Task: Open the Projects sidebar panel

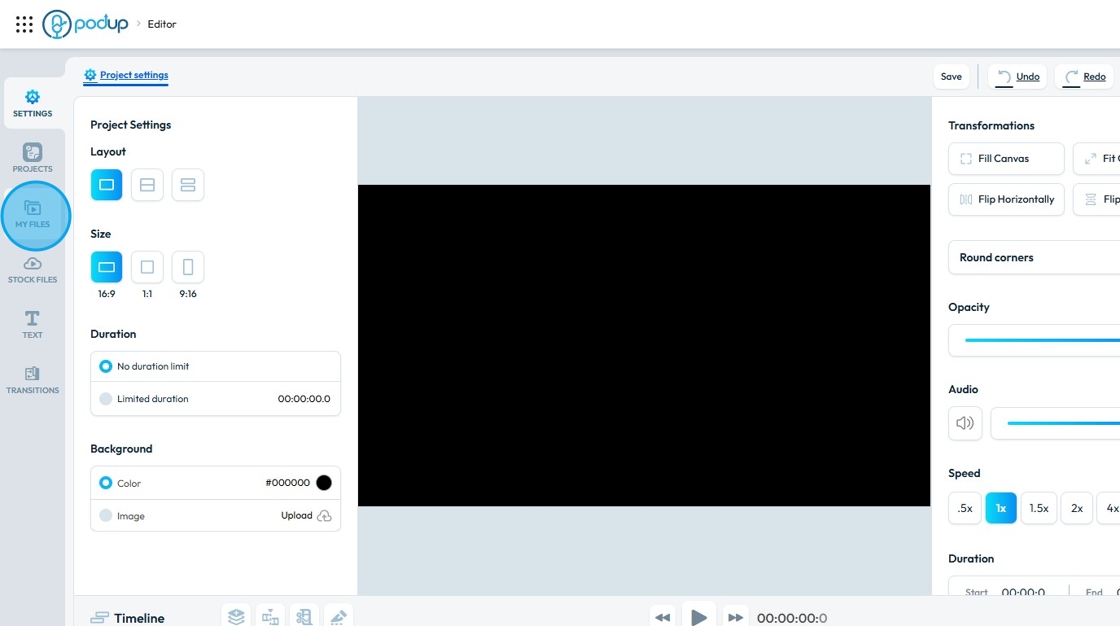Action: pyautogui.click(x=32, y=158)
